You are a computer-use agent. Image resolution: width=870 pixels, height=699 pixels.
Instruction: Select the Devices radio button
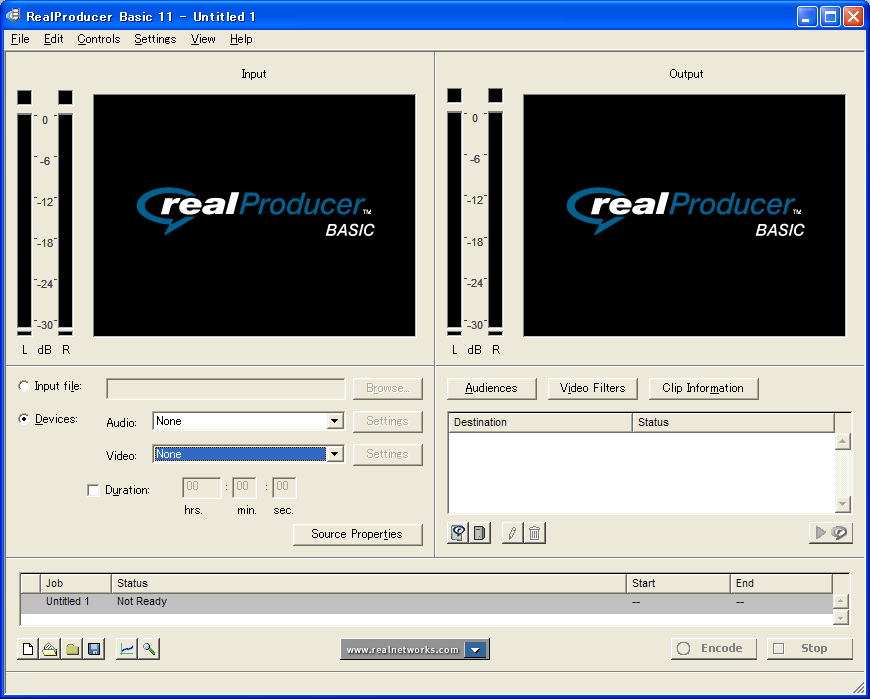[x=24, y=419]
